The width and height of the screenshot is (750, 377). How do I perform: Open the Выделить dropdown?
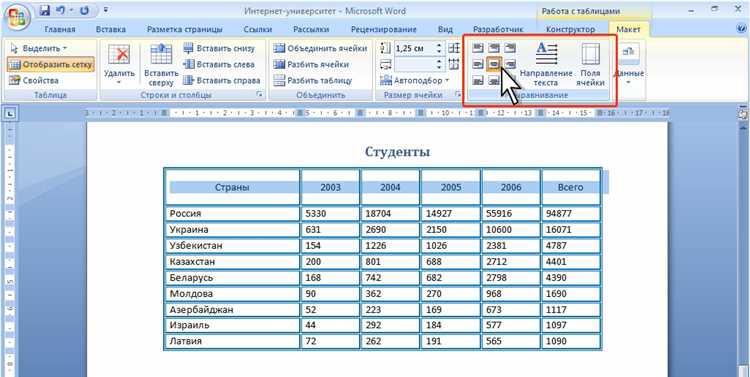(38, 48)
